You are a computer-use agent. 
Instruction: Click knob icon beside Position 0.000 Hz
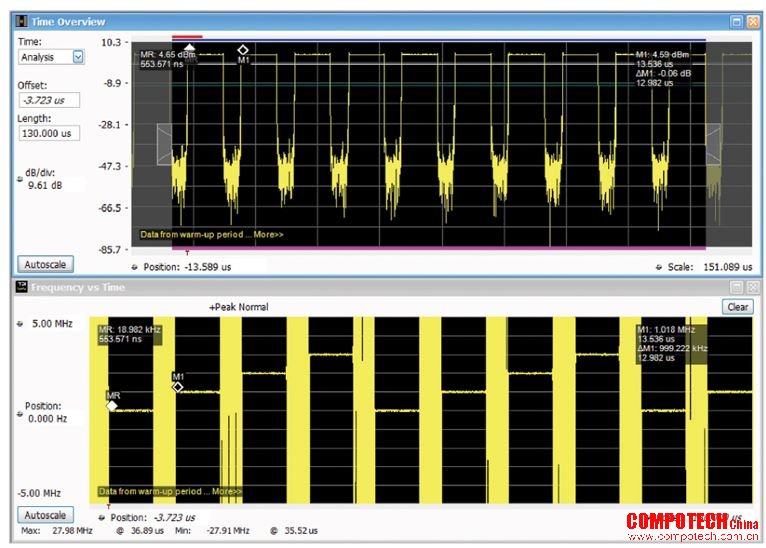coord(20,414)
